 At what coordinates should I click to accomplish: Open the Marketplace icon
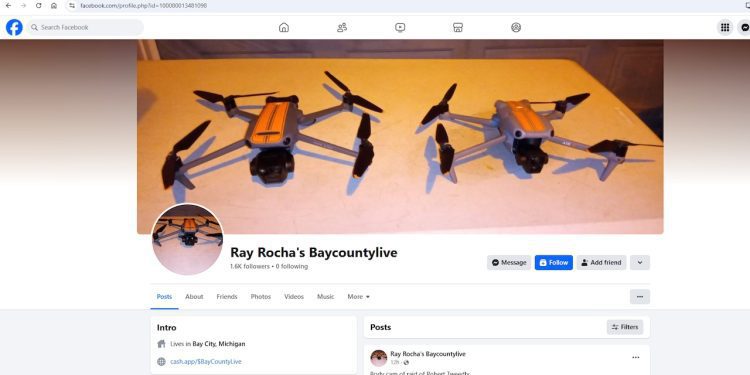458,27
